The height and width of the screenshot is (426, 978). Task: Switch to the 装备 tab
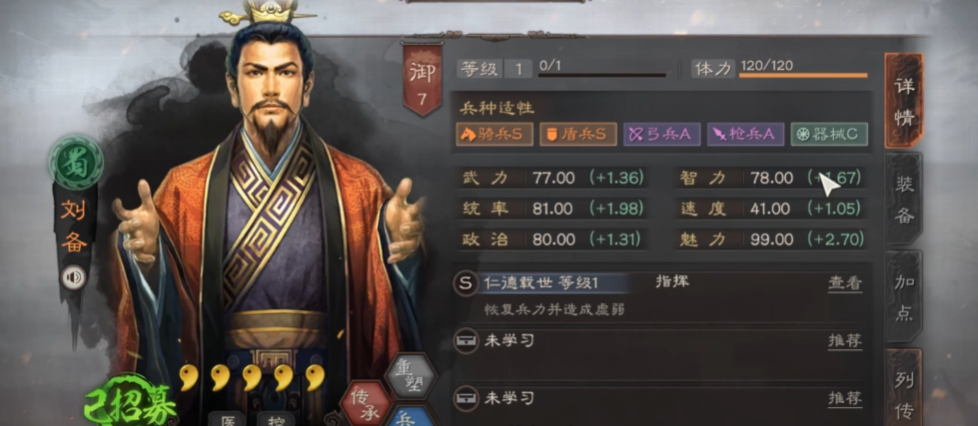904,199
